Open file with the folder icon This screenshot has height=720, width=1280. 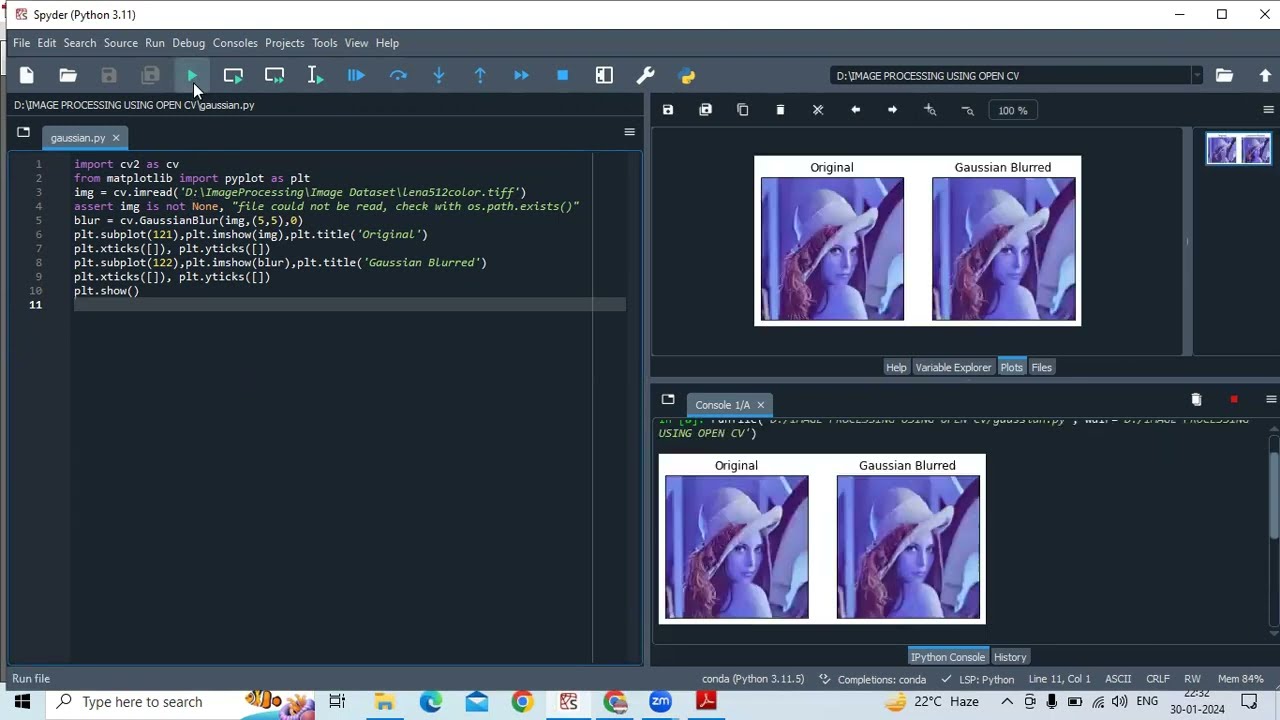point(68,75)
